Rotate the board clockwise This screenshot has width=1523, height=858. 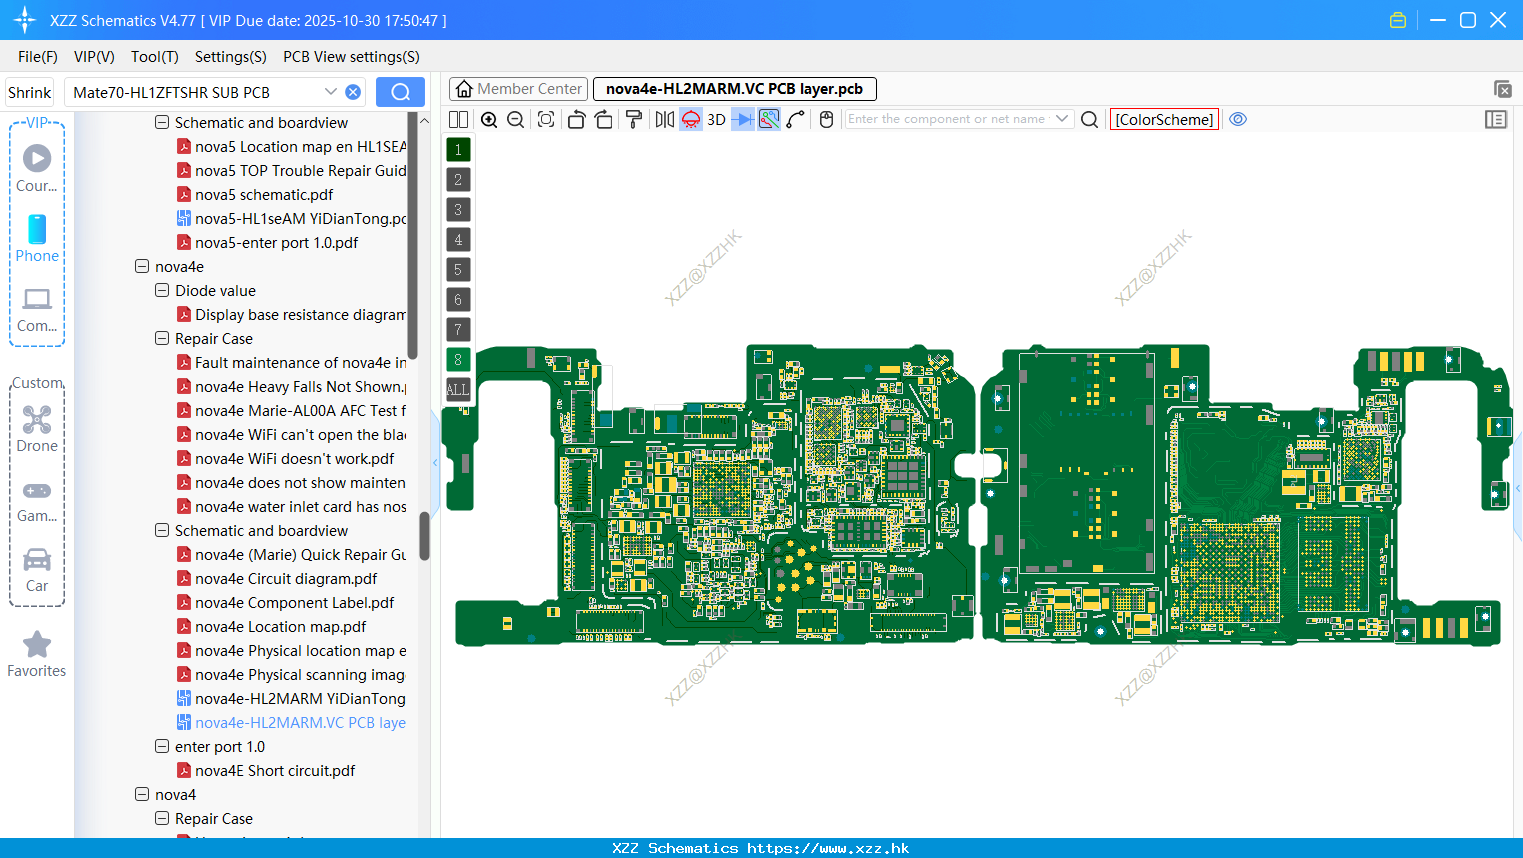[x=604, y=119]
